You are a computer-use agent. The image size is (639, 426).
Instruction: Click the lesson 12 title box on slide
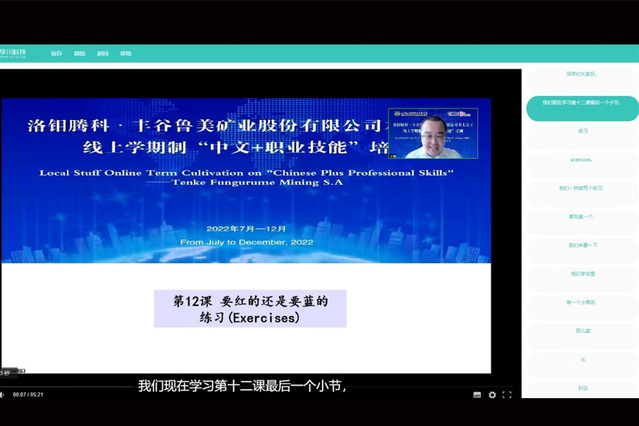(250, 309)
